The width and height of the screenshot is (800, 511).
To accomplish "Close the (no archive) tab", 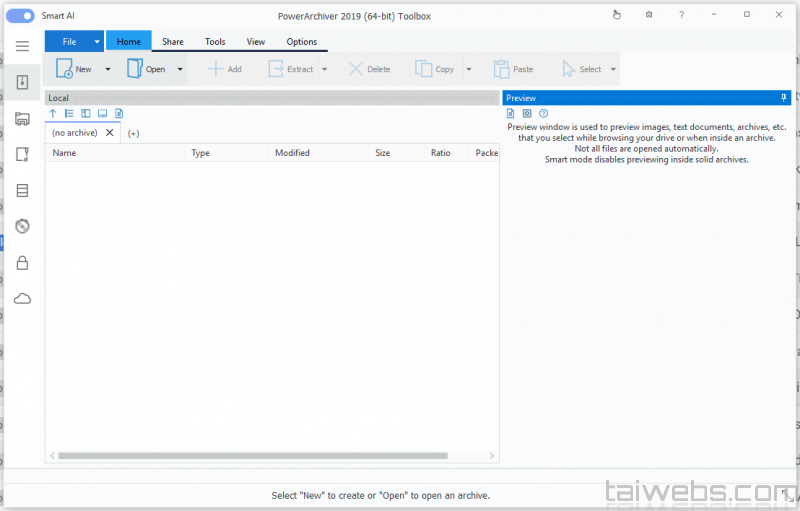I will pyautogui.click(x=110, y=133).
